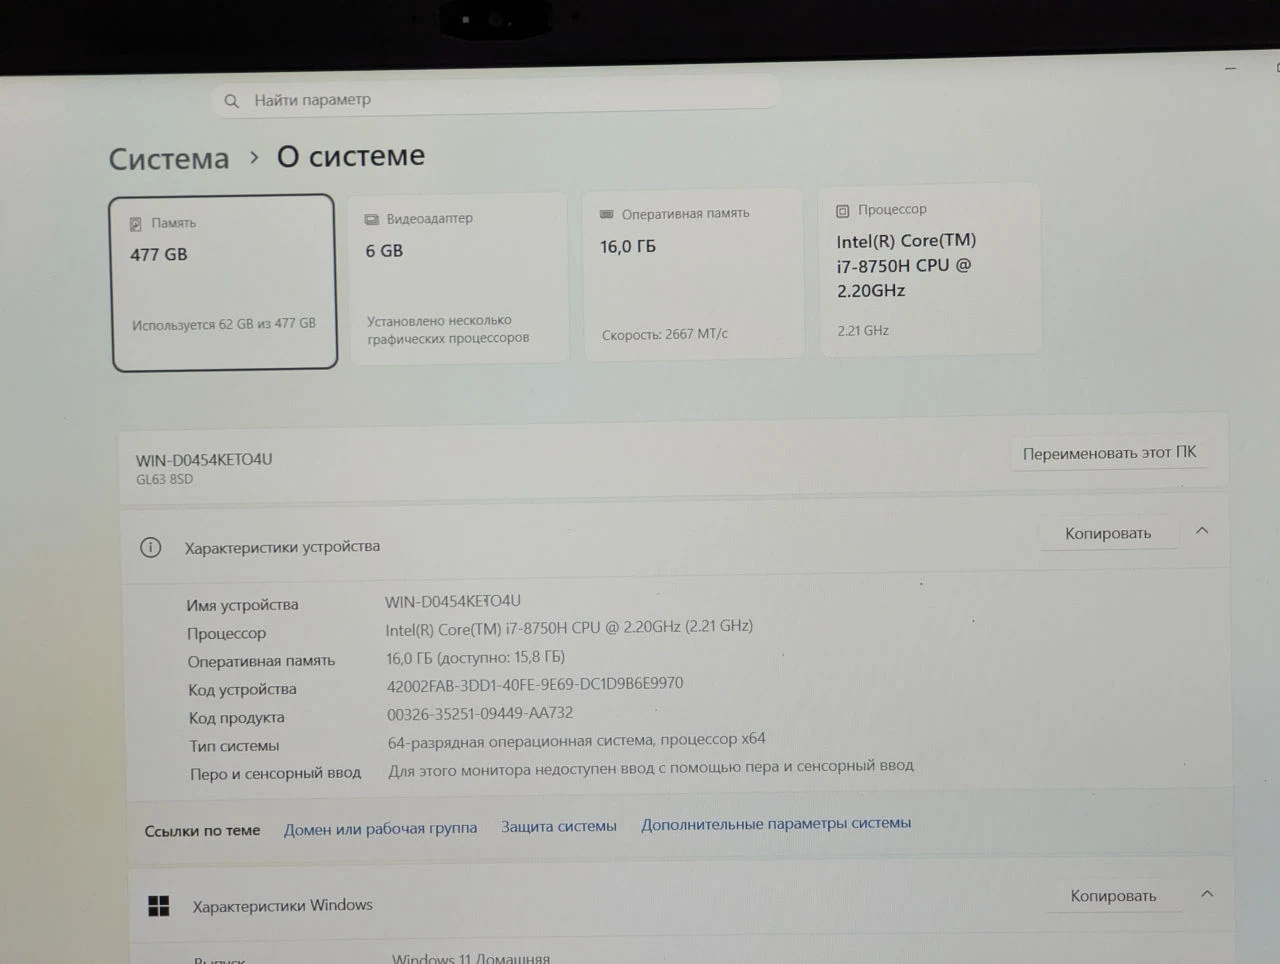The width and height of the screenshot is (1280, 964).
Task: Click the GL63 8SD model label
Action: [164, 480]
